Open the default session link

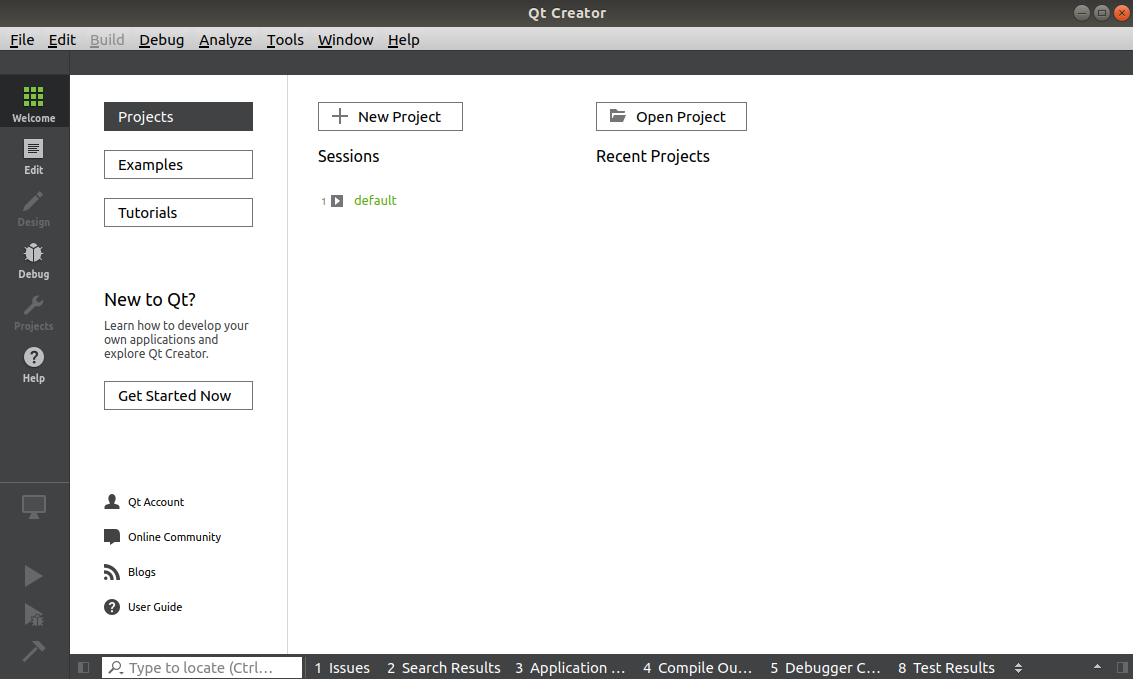tap(375, 201)
